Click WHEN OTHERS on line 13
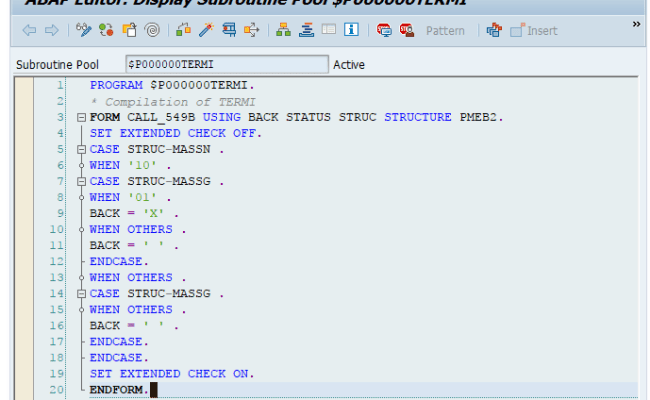The image size is (650, 400). 138,277
